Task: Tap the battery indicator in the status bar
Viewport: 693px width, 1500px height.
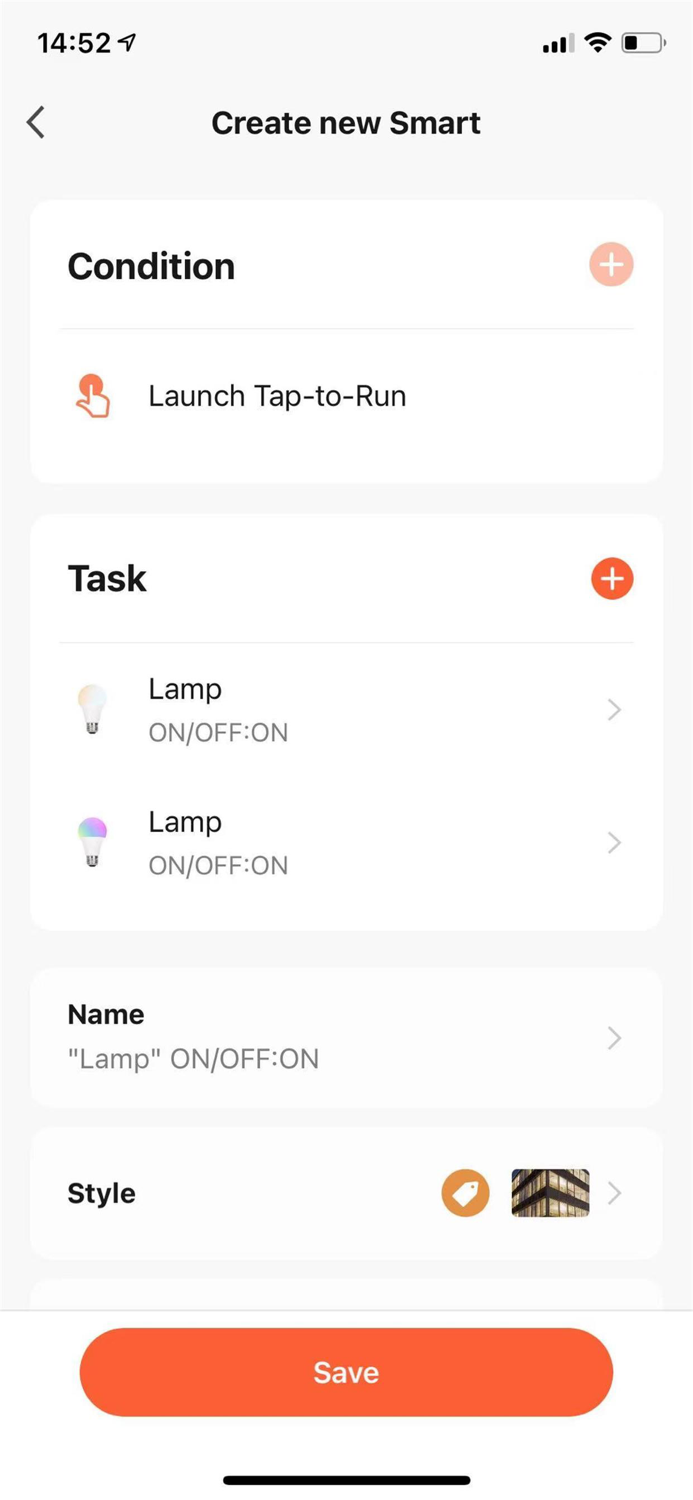Action: [641, 42]
